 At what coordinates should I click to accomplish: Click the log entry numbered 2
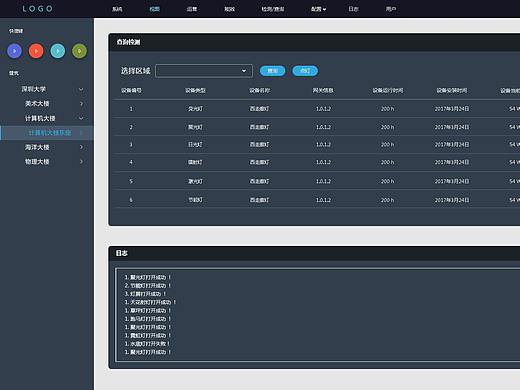coord(148,286)
